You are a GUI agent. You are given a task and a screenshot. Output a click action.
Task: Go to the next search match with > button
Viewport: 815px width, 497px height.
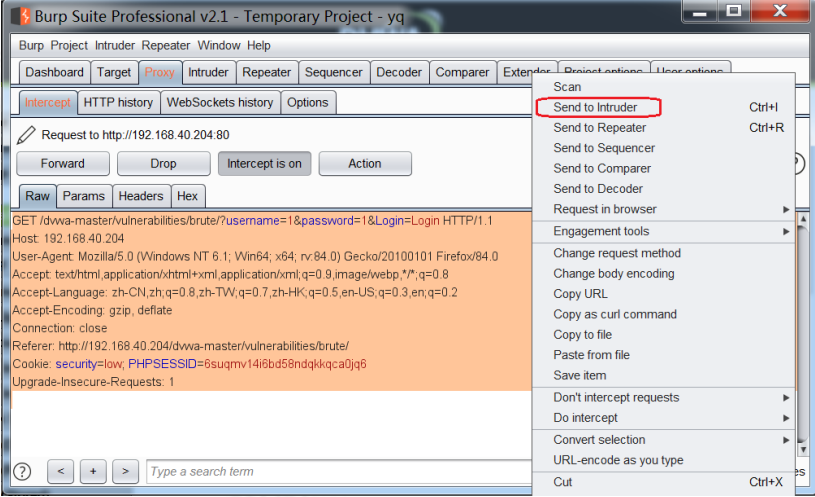pyautogui.click(x=125, y=472)
